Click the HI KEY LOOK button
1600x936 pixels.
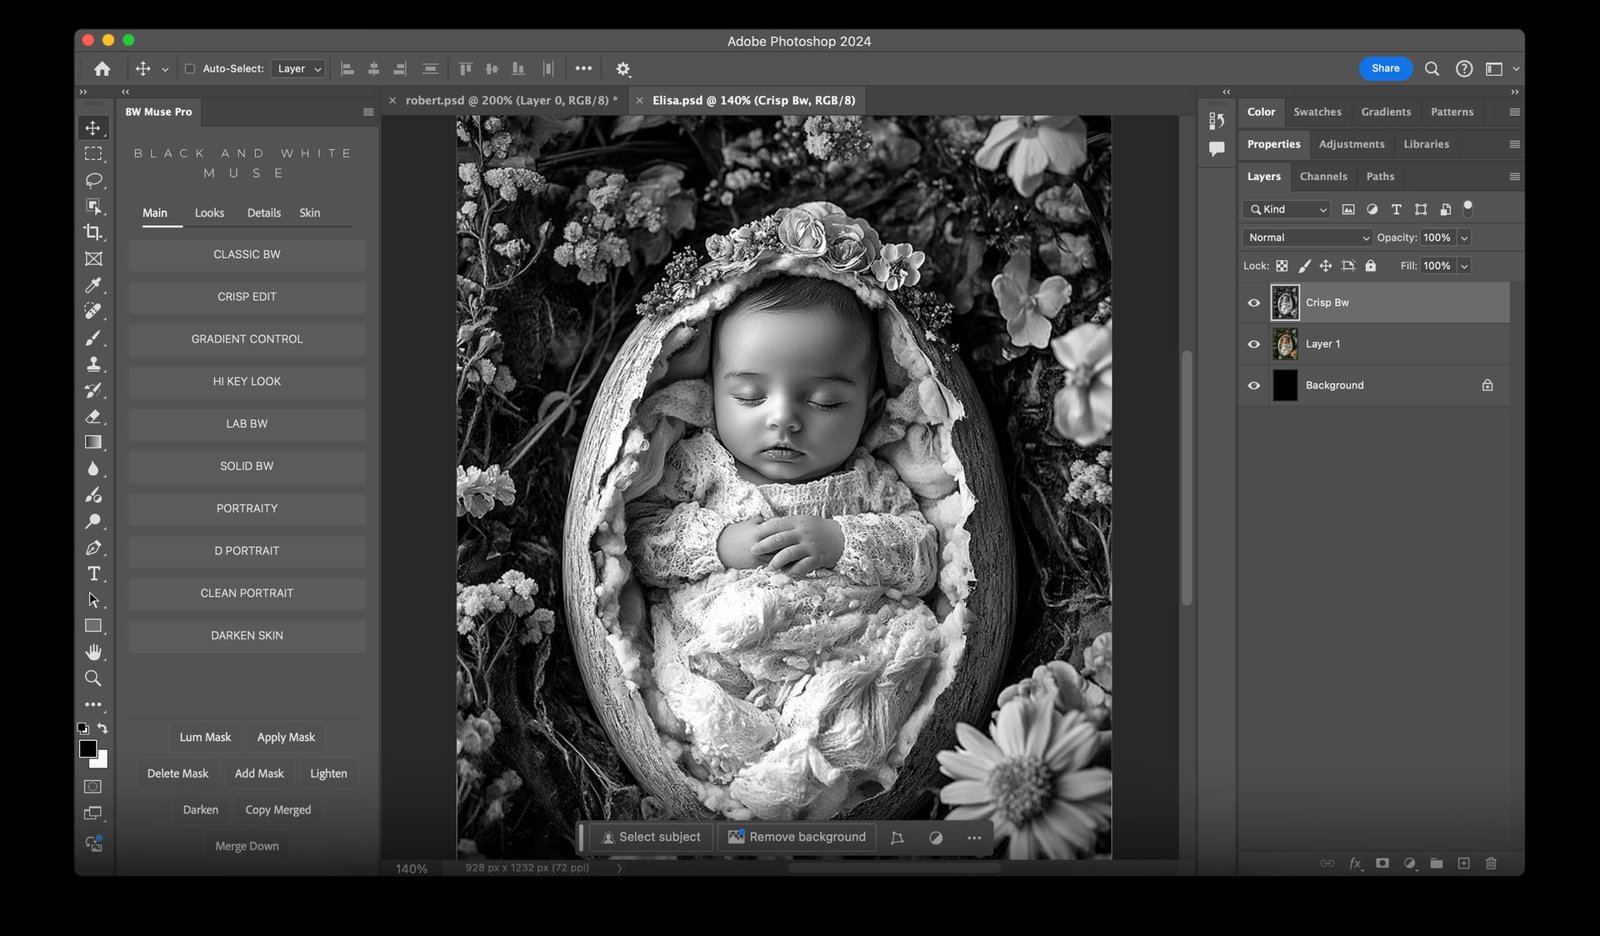247,382
